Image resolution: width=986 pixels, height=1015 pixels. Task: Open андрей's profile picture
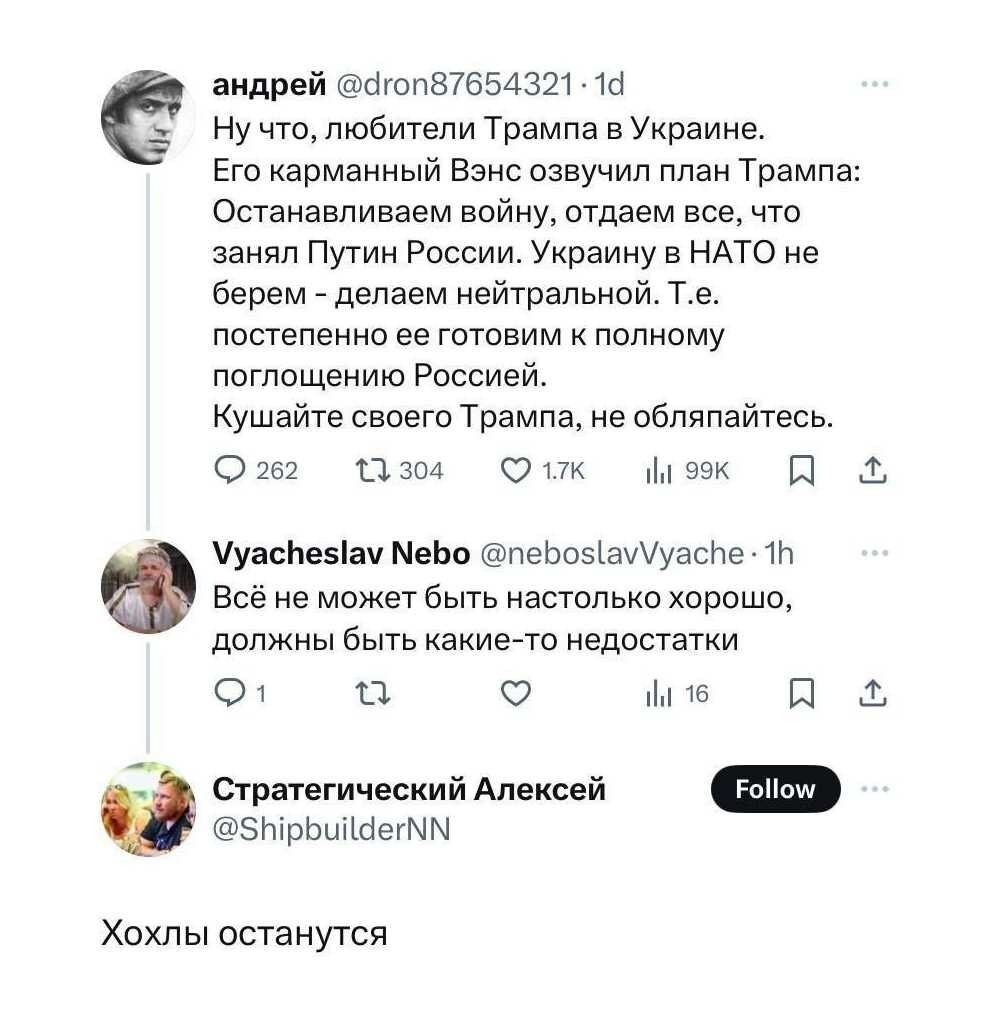pyautogui.click(x=148, y=119)
